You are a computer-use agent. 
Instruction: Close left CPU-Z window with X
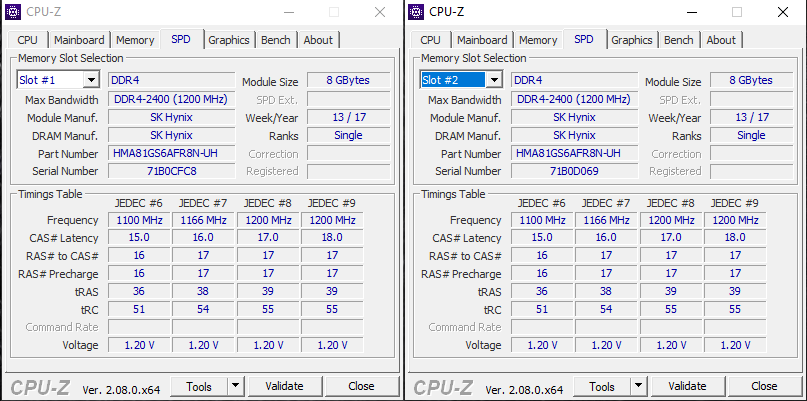pyautogui.click(x=380, y=12)
